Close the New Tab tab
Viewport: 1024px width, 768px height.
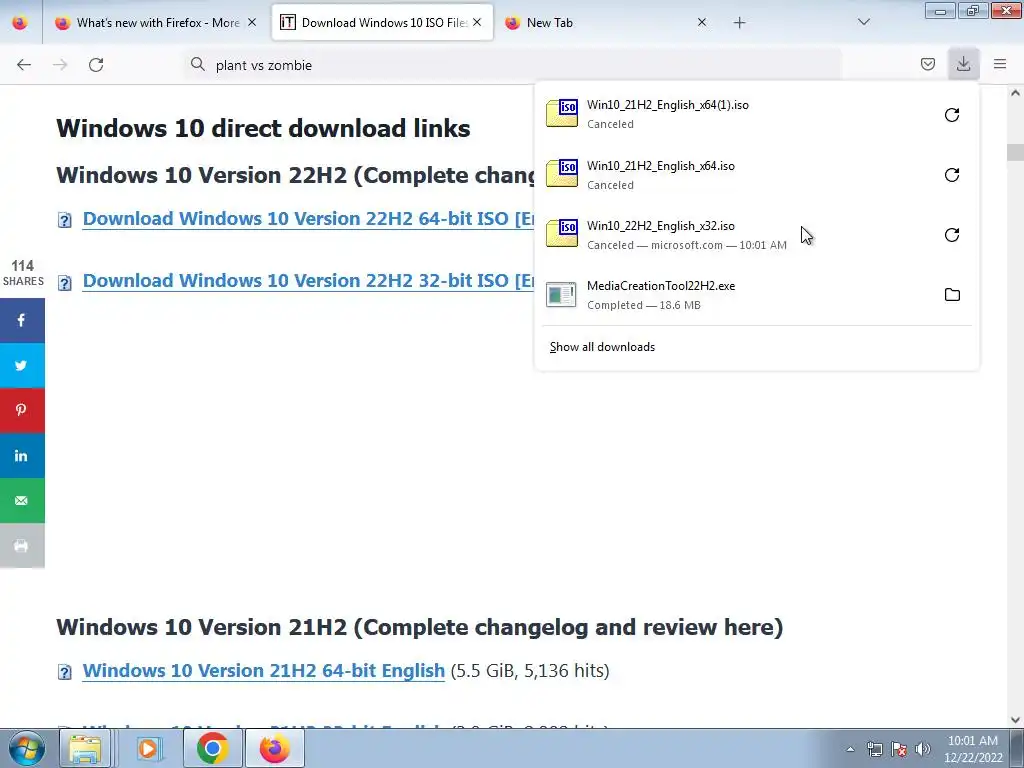click(x=702, y=22)
